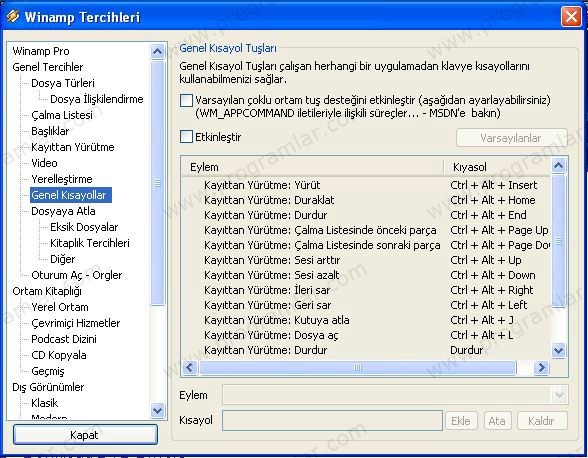Click the tree panel vertical scrollbar thumb
This screenshot has height=458, width=588.
click(x=157, y=183)
